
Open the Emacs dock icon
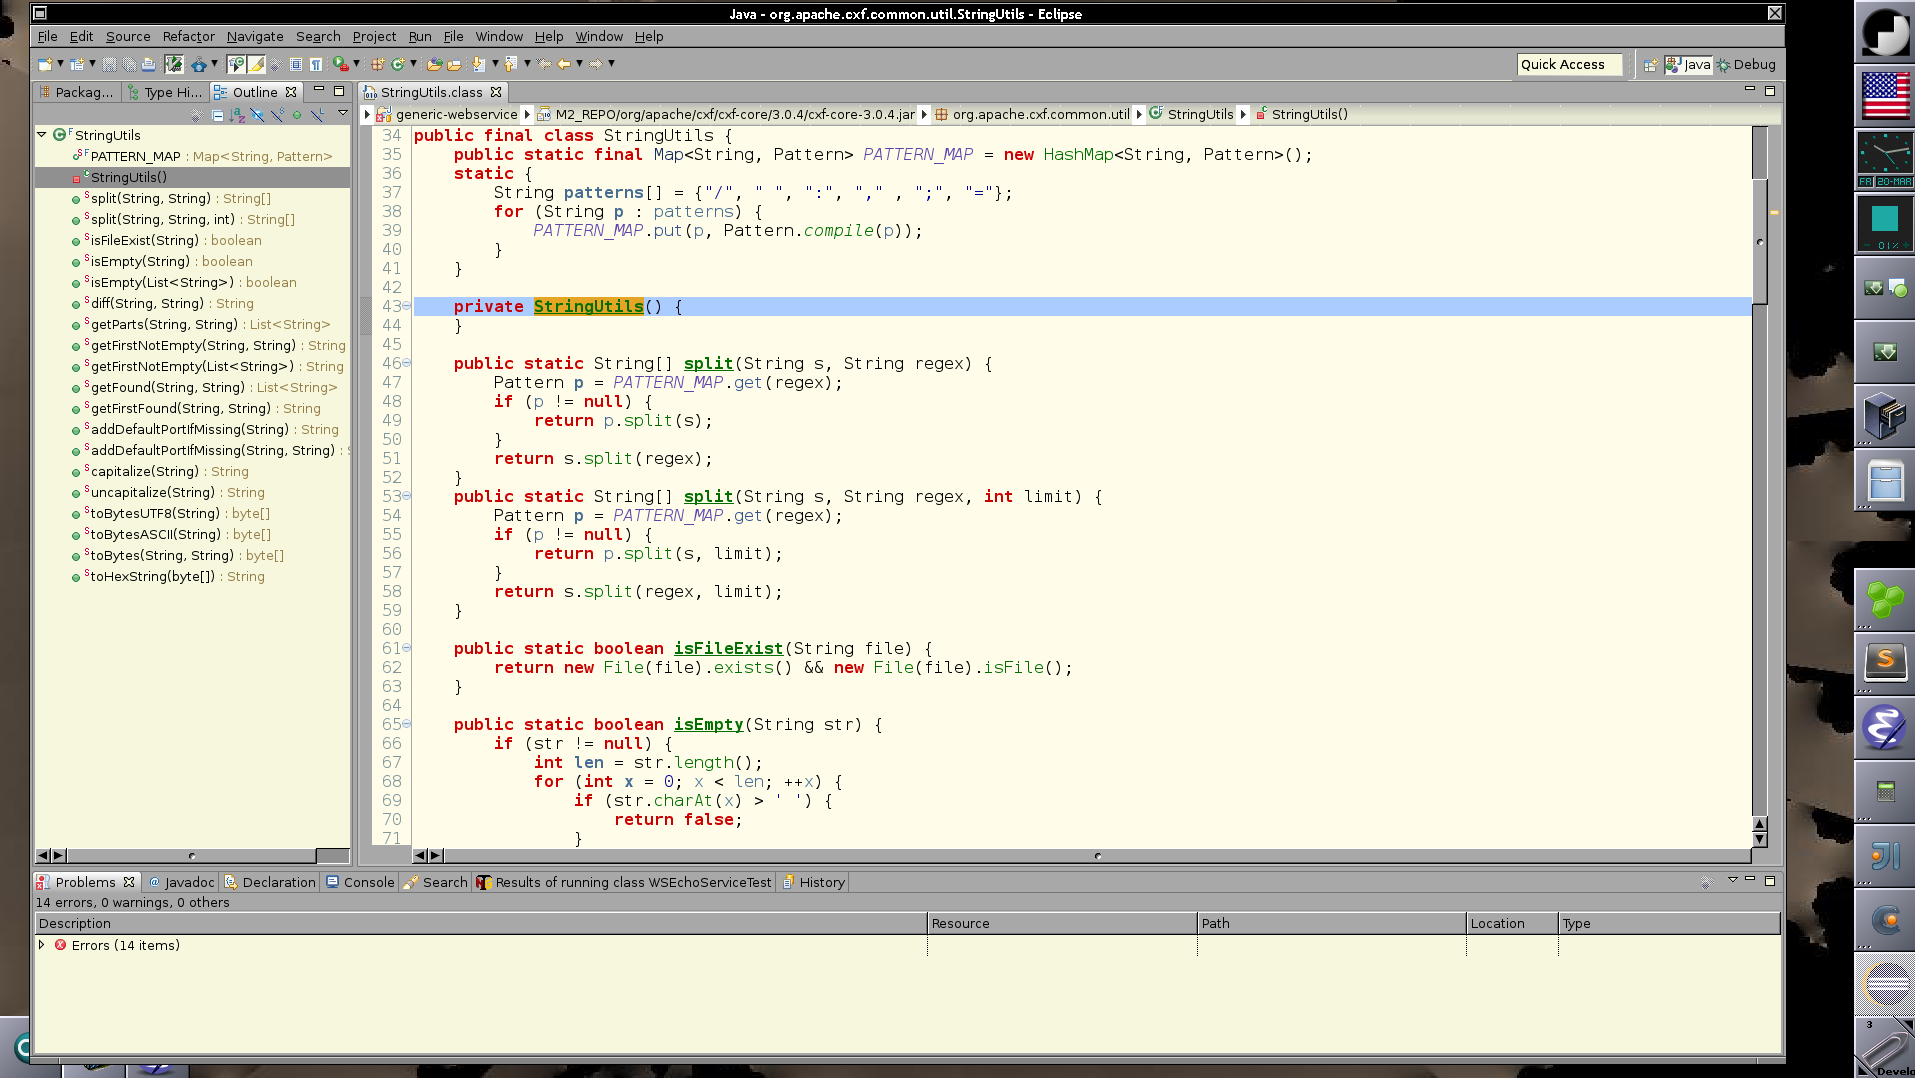[x=1886, y=726]
